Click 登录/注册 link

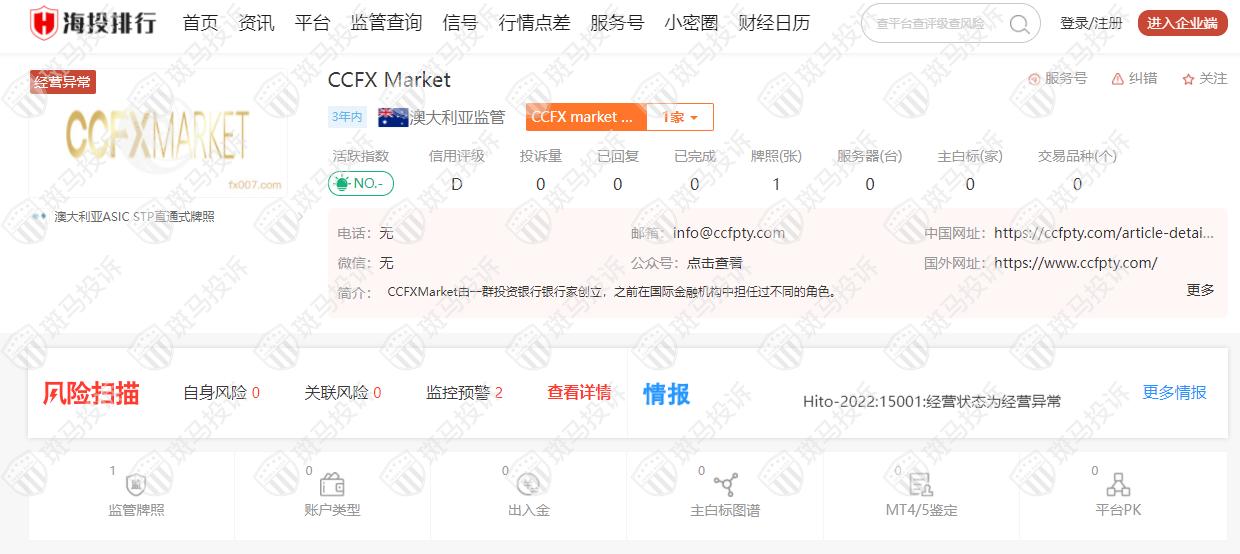coord(1091,23)
